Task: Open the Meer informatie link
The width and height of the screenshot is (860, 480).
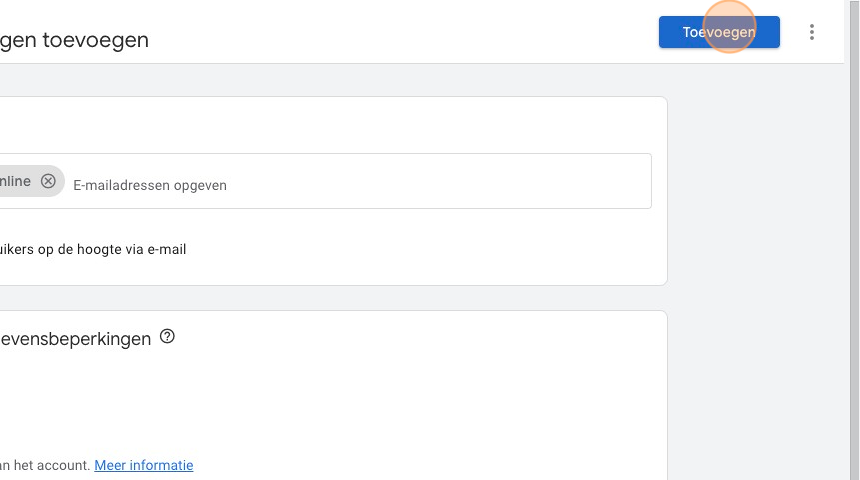Action: [x=143, y=465]
